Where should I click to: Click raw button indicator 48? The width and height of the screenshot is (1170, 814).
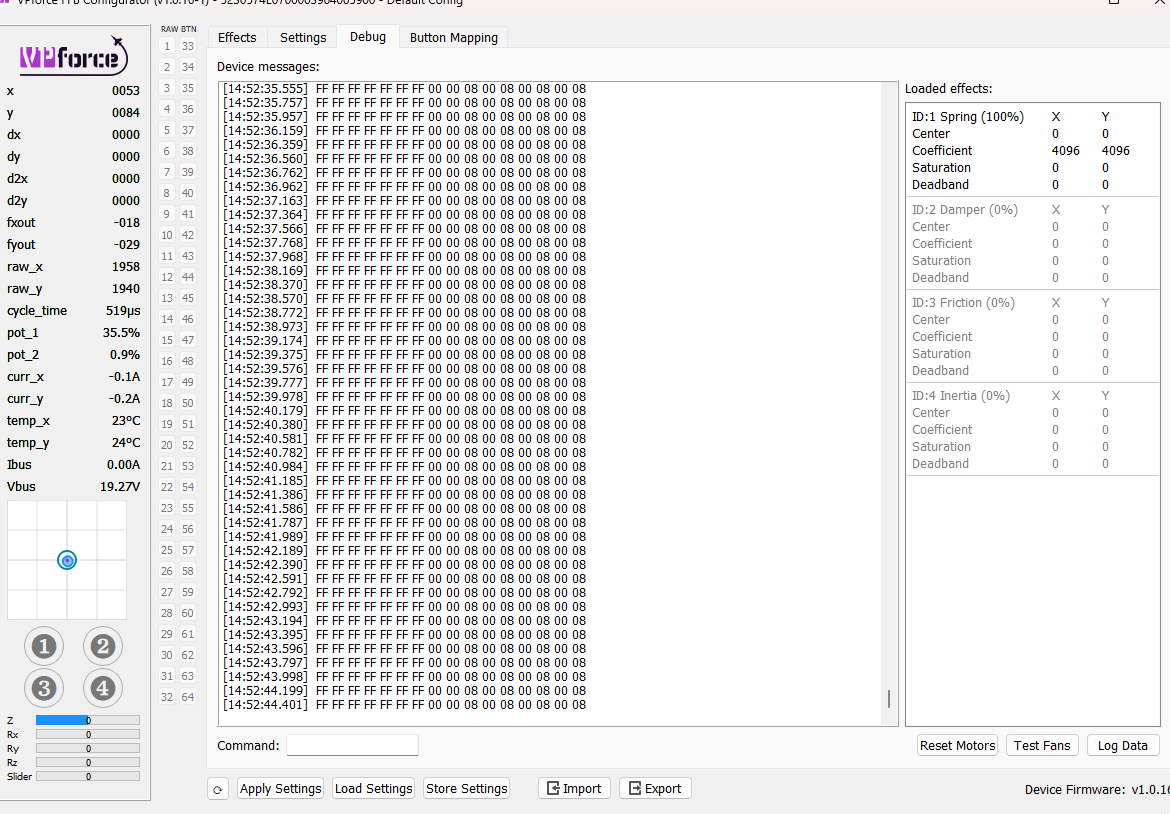click(x=188, y=361)
